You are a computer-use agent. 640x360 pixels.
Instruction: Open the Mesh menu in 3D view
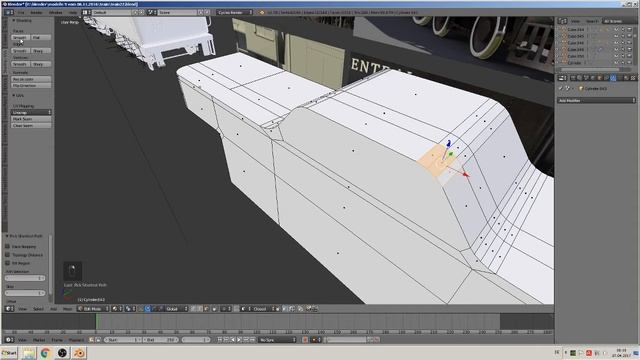[x=67, y=309]
